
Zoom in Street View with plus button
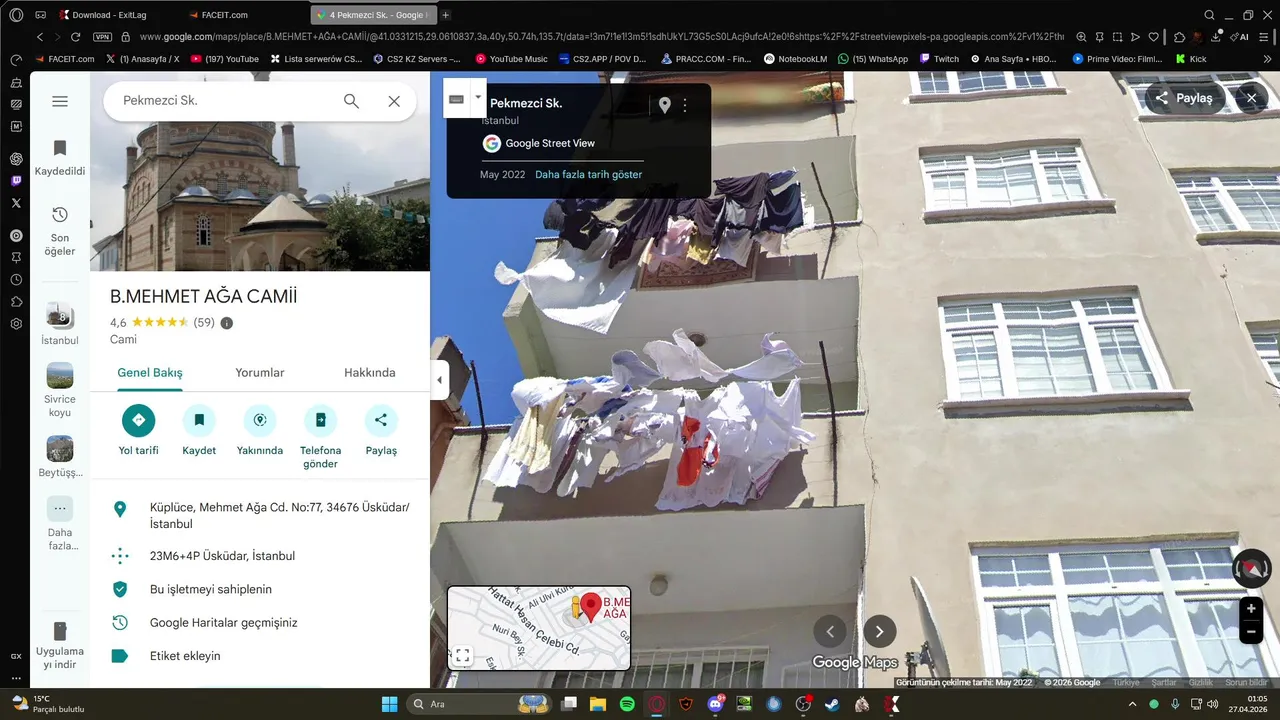[x=1251, y=609]
